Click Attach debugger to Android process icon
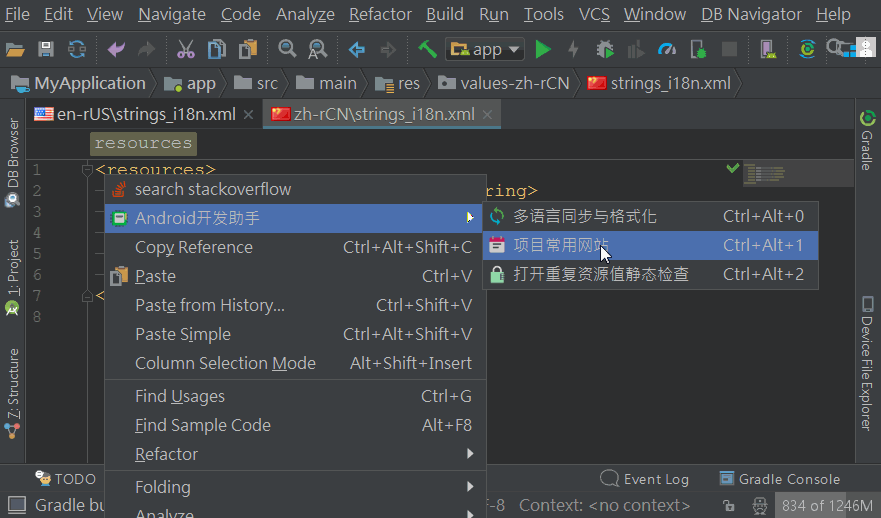Screen dimensions: 881x518 (x=698, y=50)
